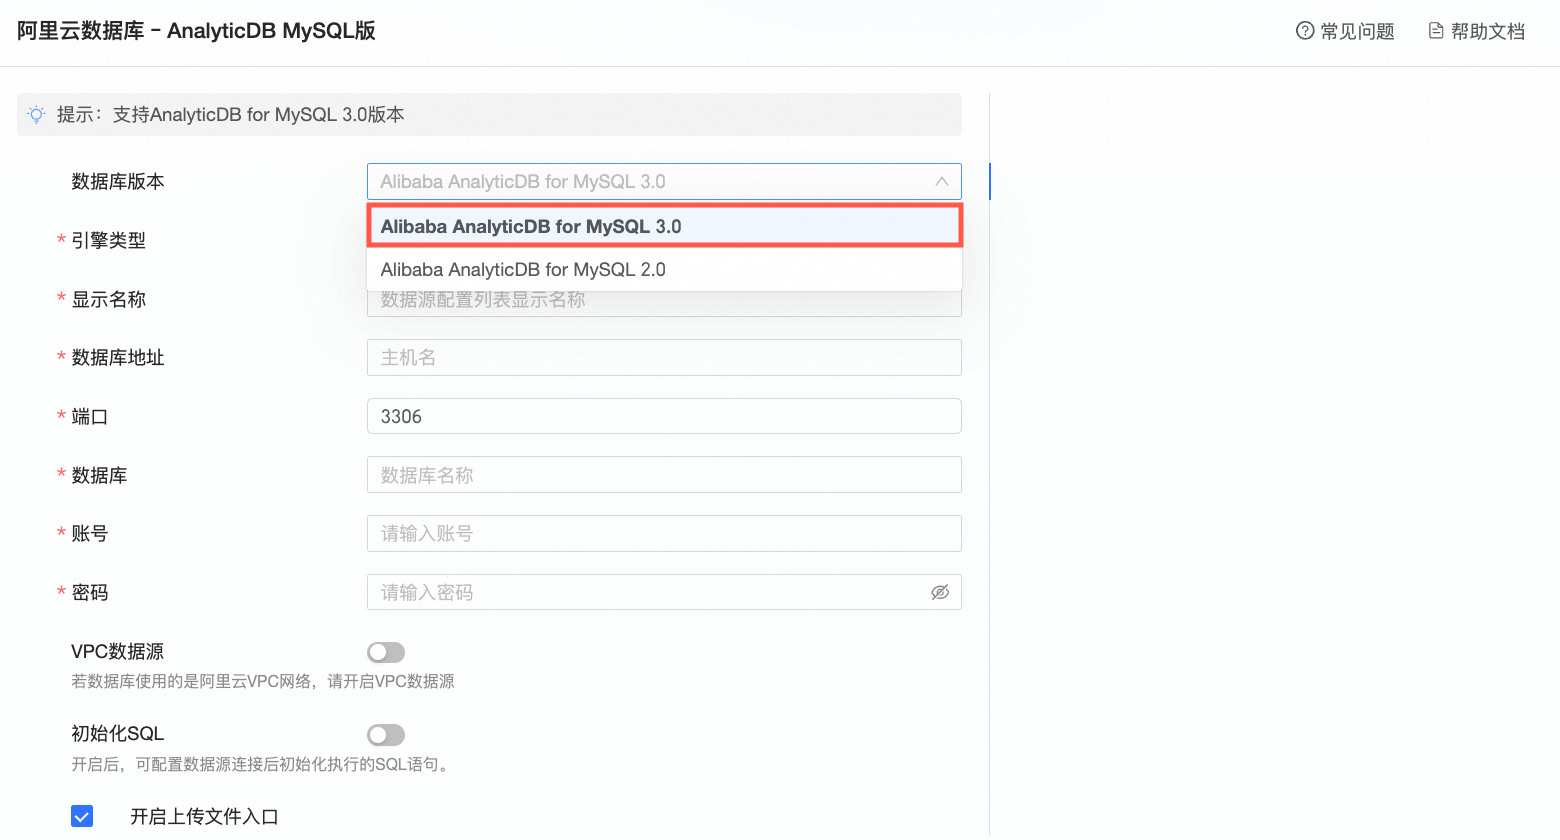Click the 数据库版本 label
Image resolution: width=1560 pixels, height=840 pixels.
click(118, 182)
